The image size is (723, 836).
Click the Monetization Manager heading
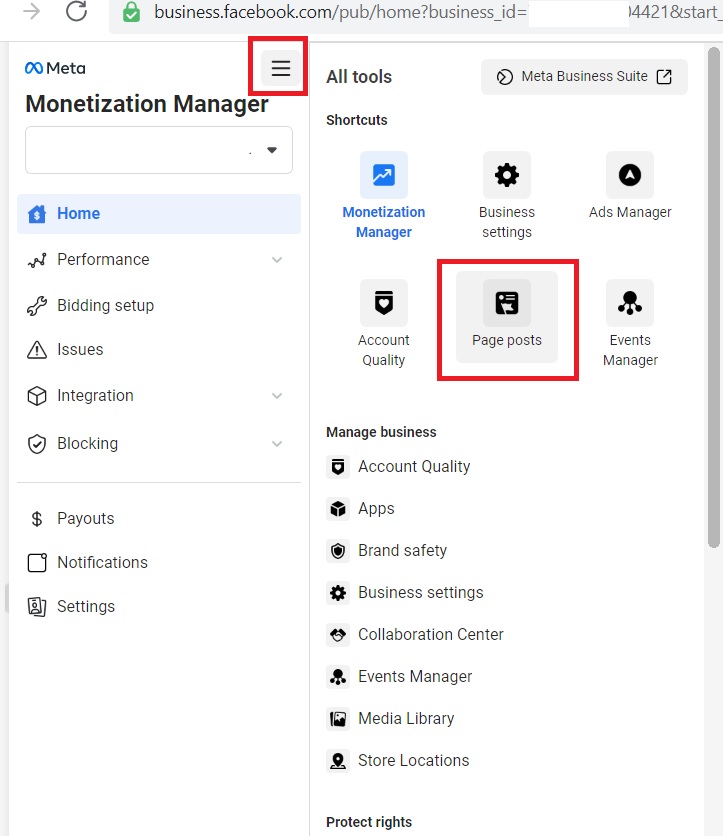pyautogui.click(x=147, y=104)
